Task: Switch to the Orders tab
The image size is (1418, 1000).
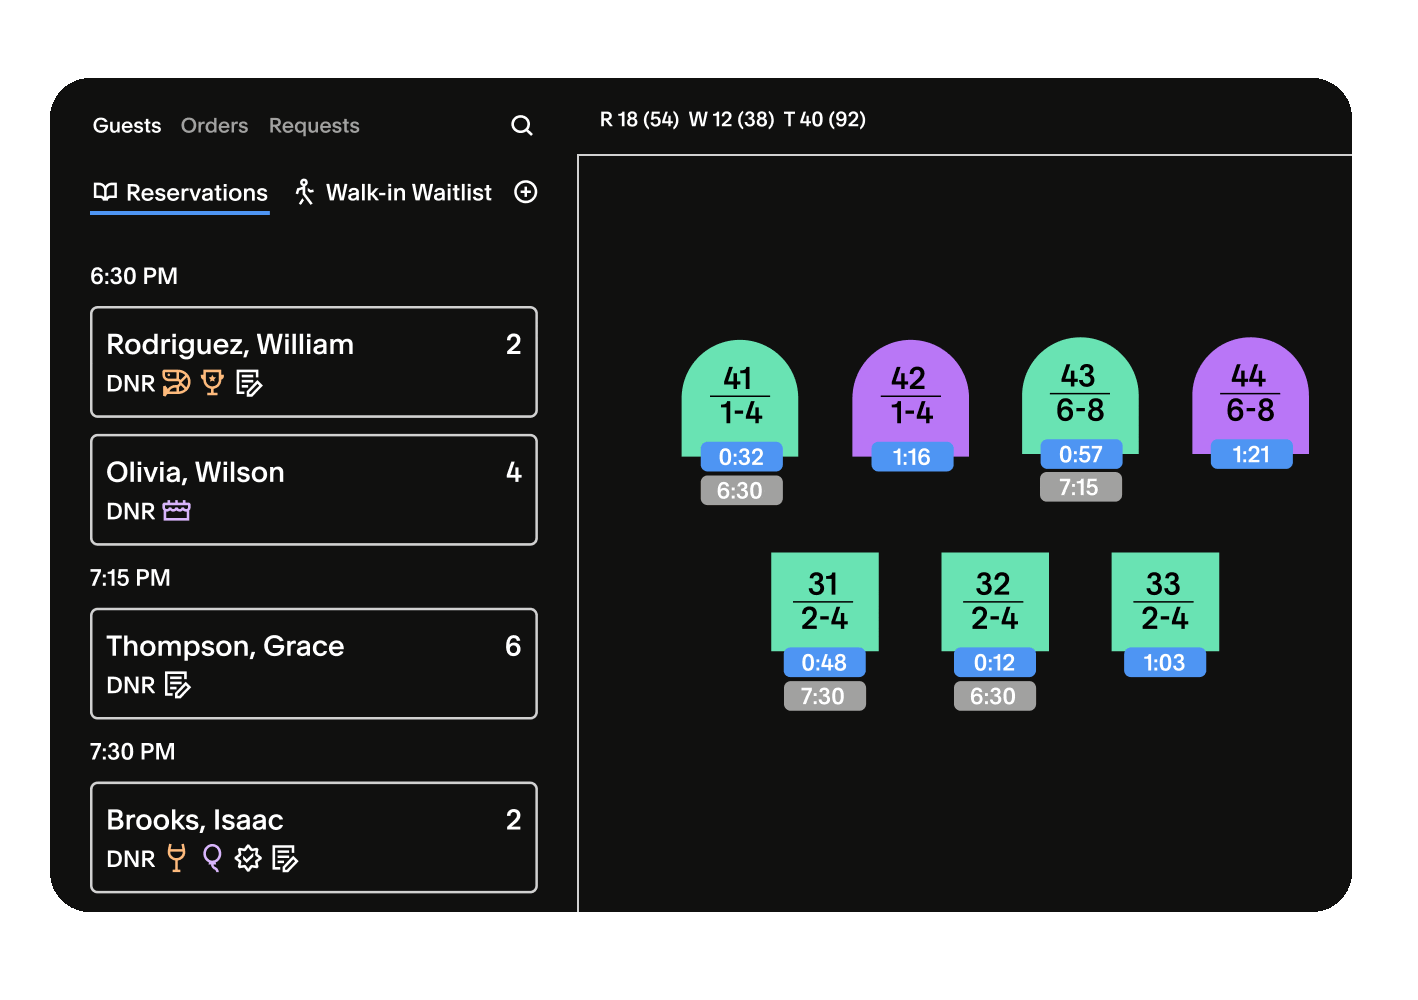Action: (214, 125)
